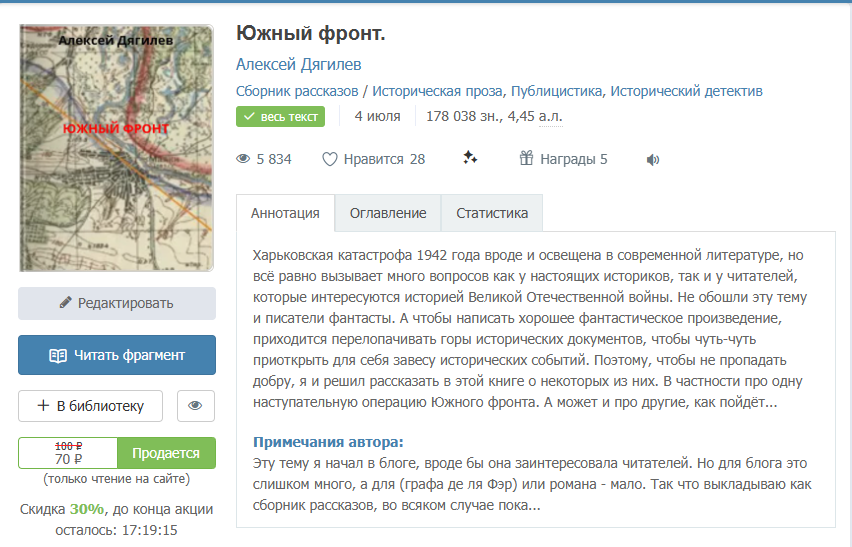The image size is (852, 547).
Task: Click the open book icon in Читать фрагмент
Action: click(x=58, y=355)
